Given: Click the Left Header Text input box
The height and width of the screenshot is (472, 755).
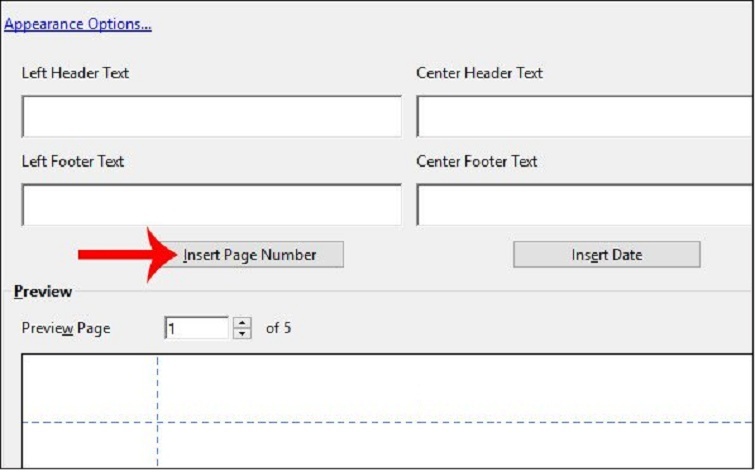Looking at the screenshot, I should [x=211, y=116].
